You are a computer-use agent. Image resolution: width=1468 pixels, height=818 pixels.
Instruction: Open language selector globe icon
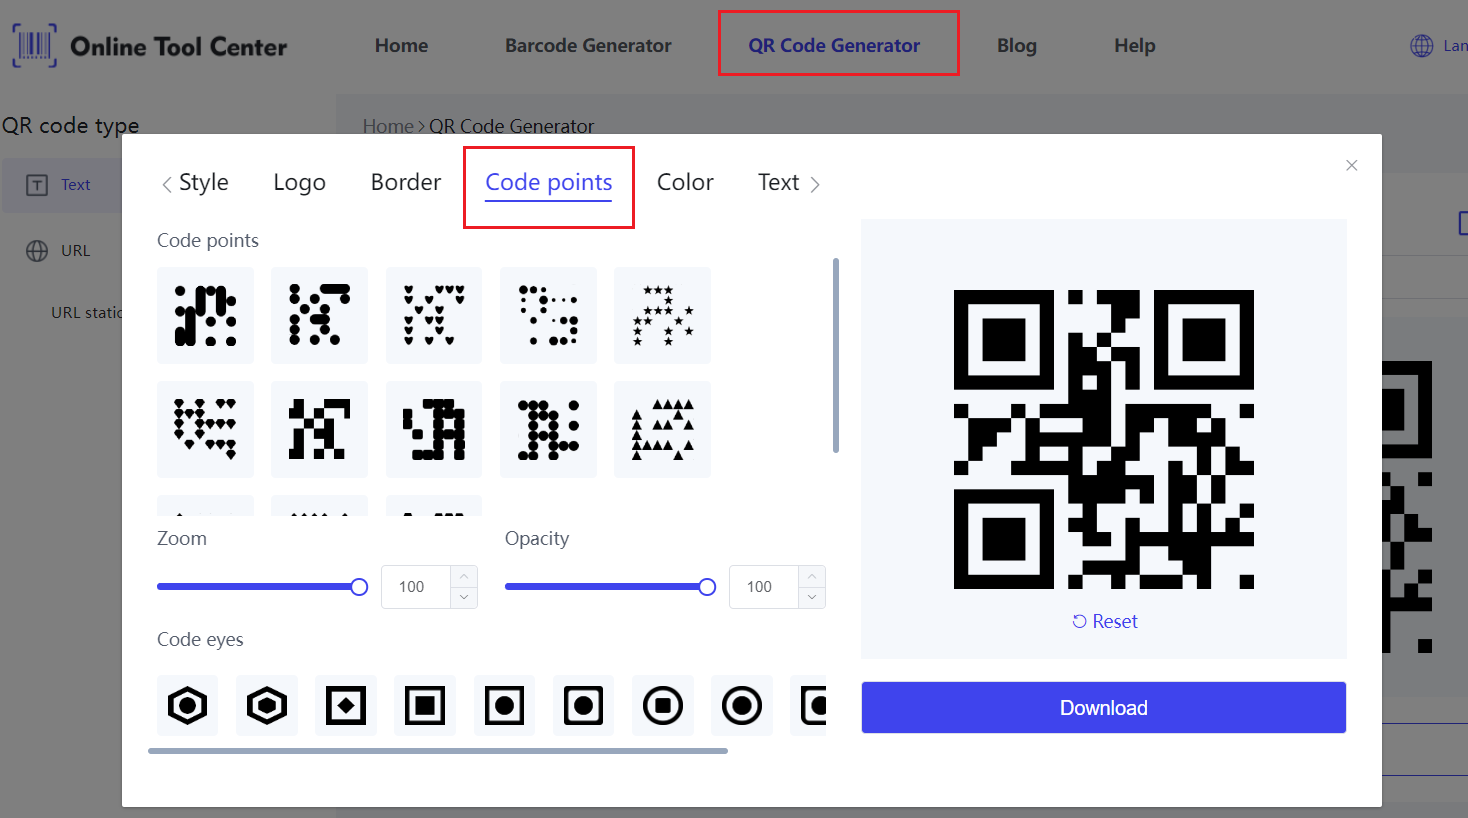tap(1422, 46)
